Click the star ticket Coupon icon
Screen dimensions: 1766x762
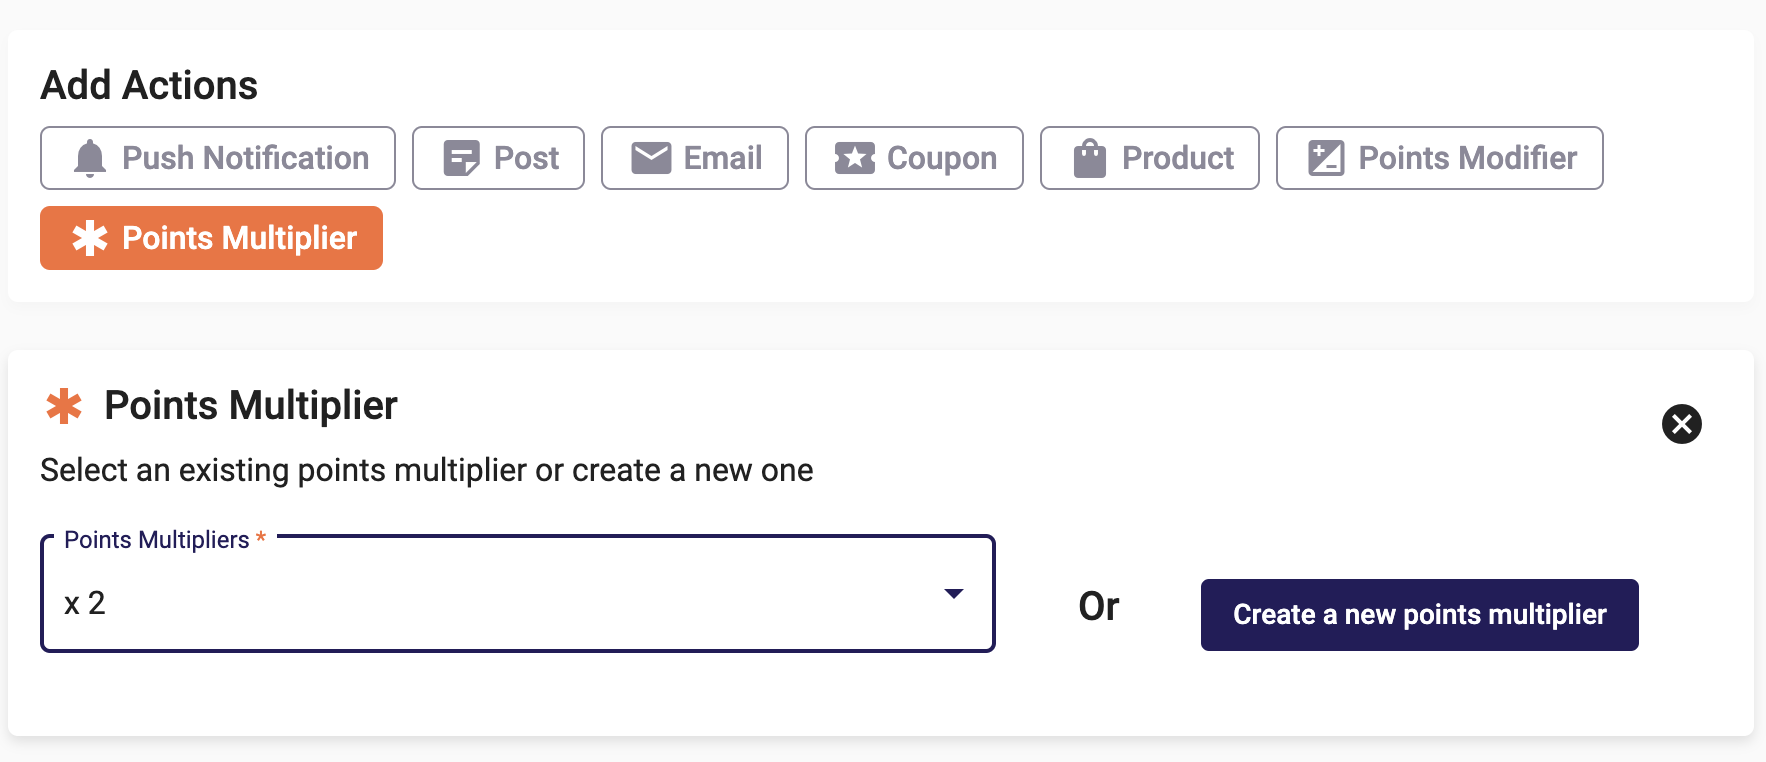[855, 158]
